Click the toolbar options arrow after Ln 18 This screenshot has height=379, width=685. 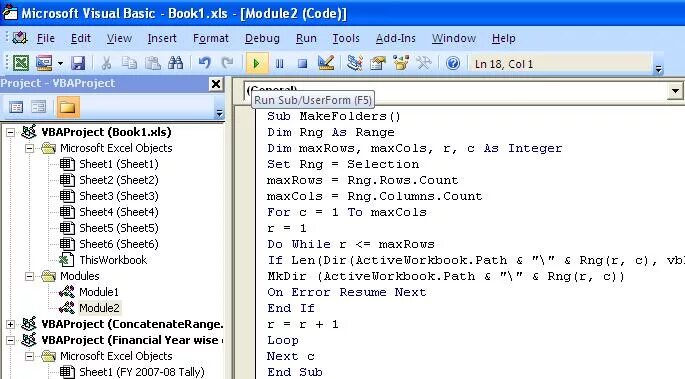658,69
